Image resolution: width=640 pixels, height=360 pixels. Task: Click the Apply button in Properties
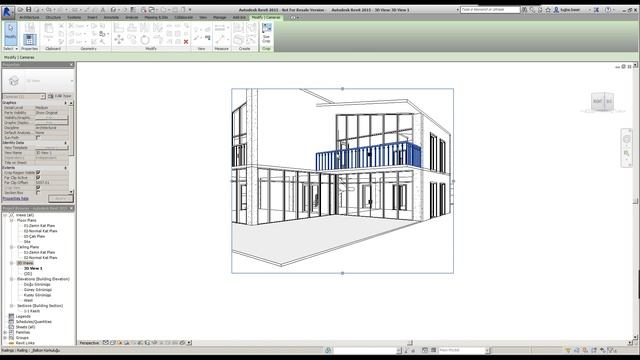[x=60, y=198]
